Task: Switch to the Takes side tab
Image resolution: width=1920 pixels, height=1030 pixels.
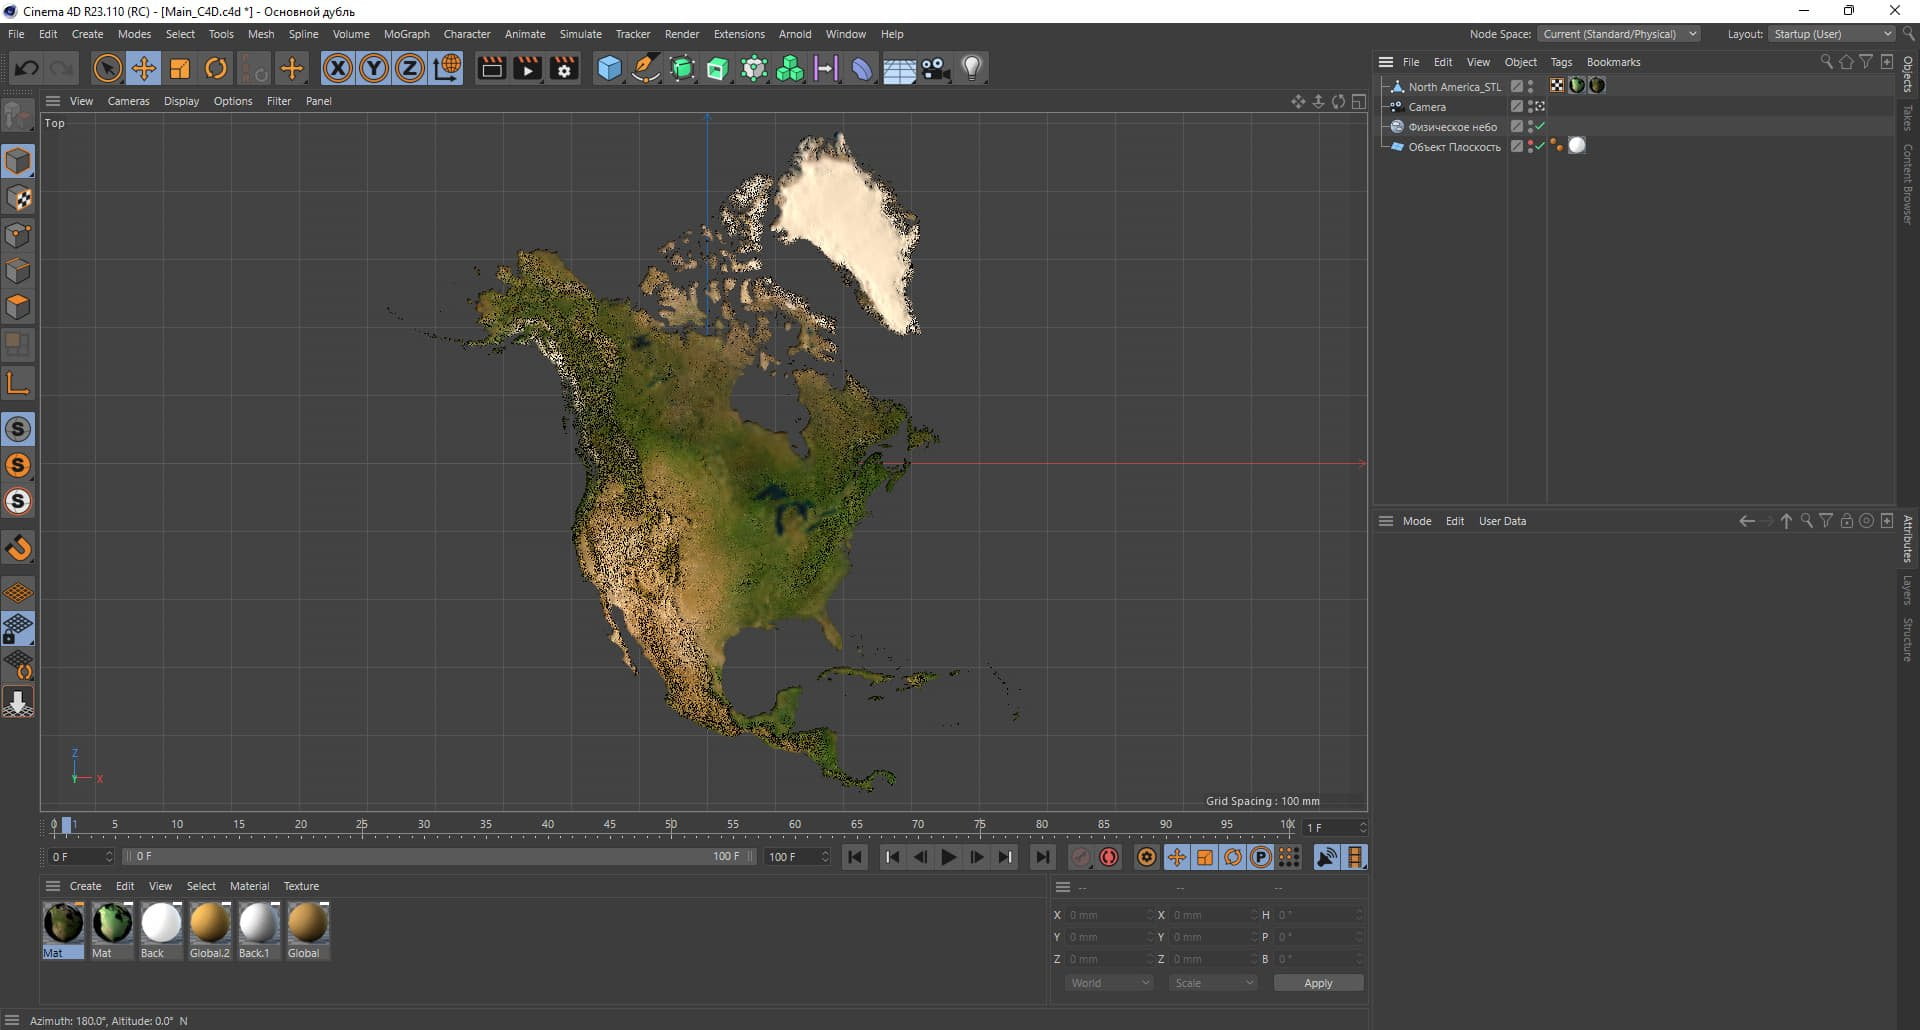Action: [x=1907, y=118]
